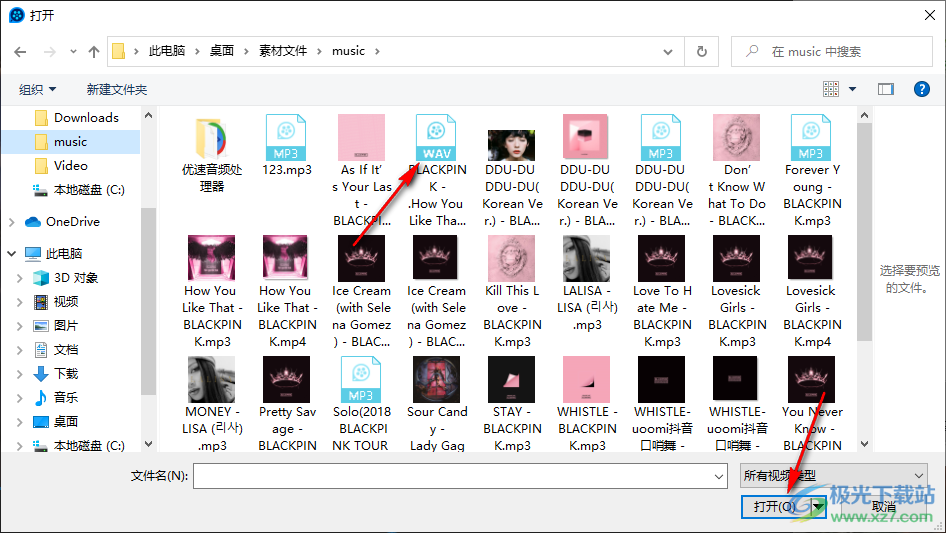Click the search music input field
Viewport: 946px width, 533px height.
[x=832, y=52]
